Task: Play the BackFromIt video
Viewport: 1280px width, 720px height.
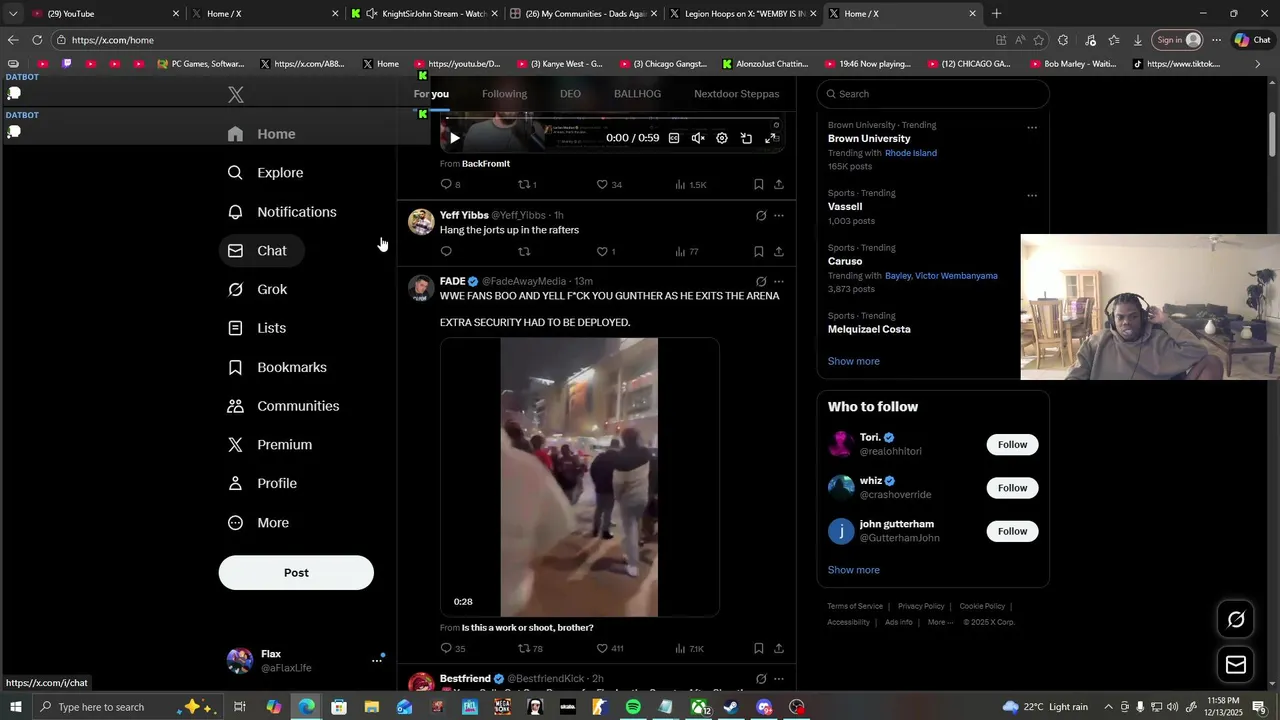Action: tap(454, 138)
